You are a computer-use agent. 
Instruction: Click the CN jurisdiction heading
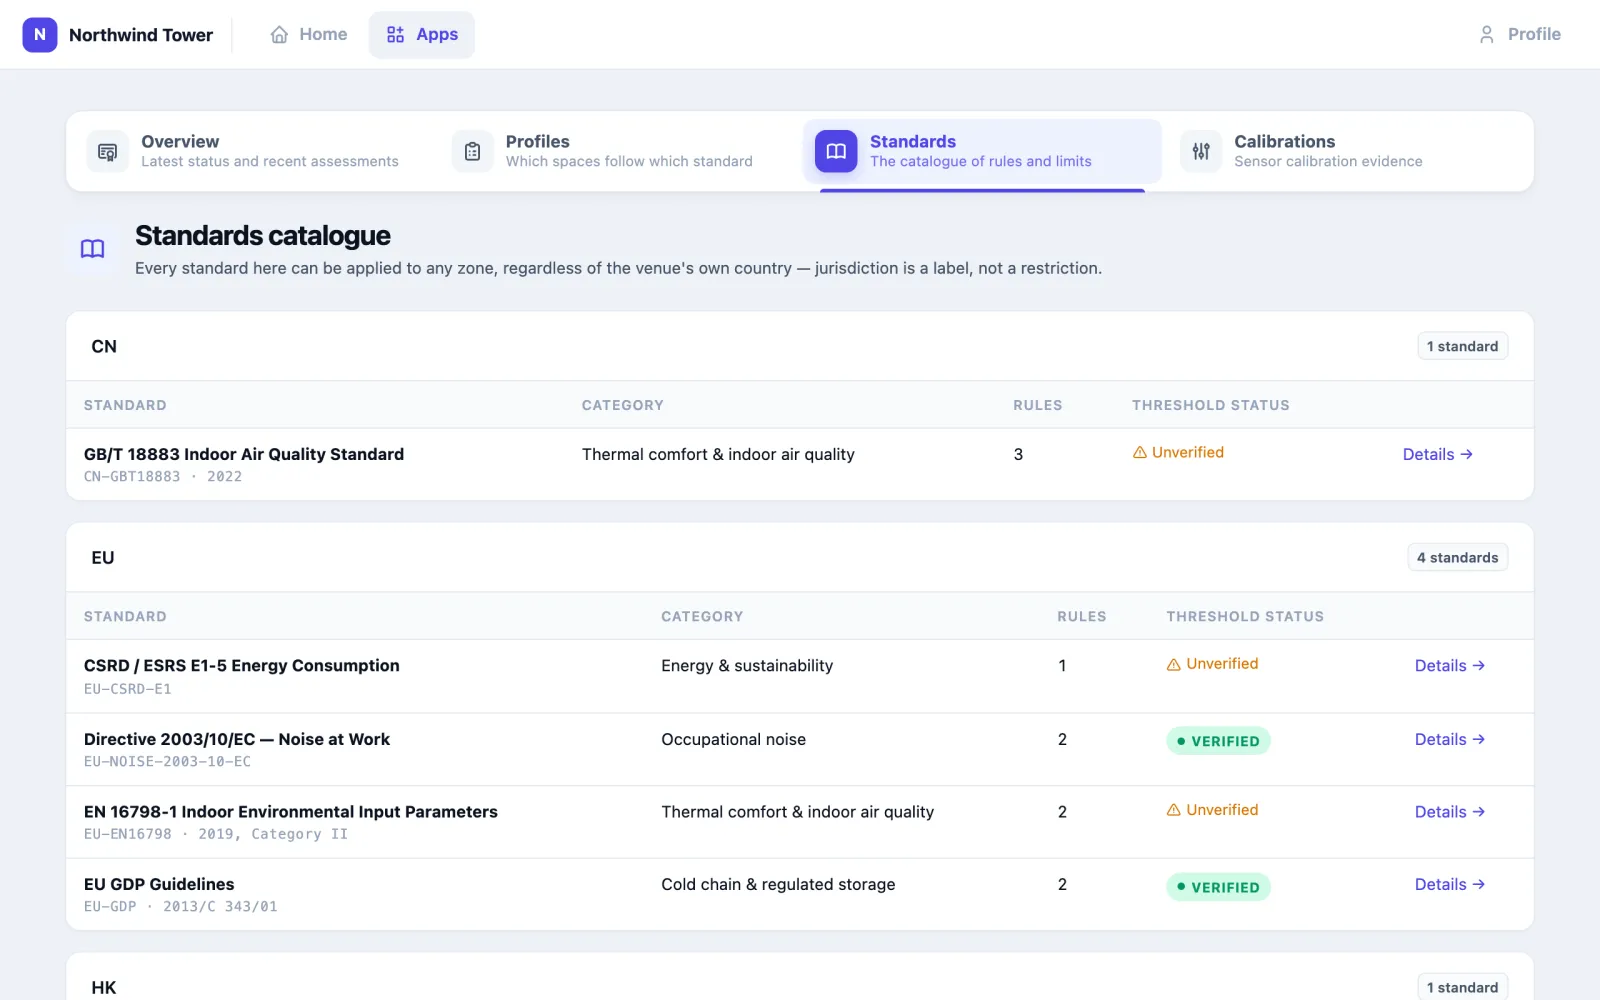point(104,346)
